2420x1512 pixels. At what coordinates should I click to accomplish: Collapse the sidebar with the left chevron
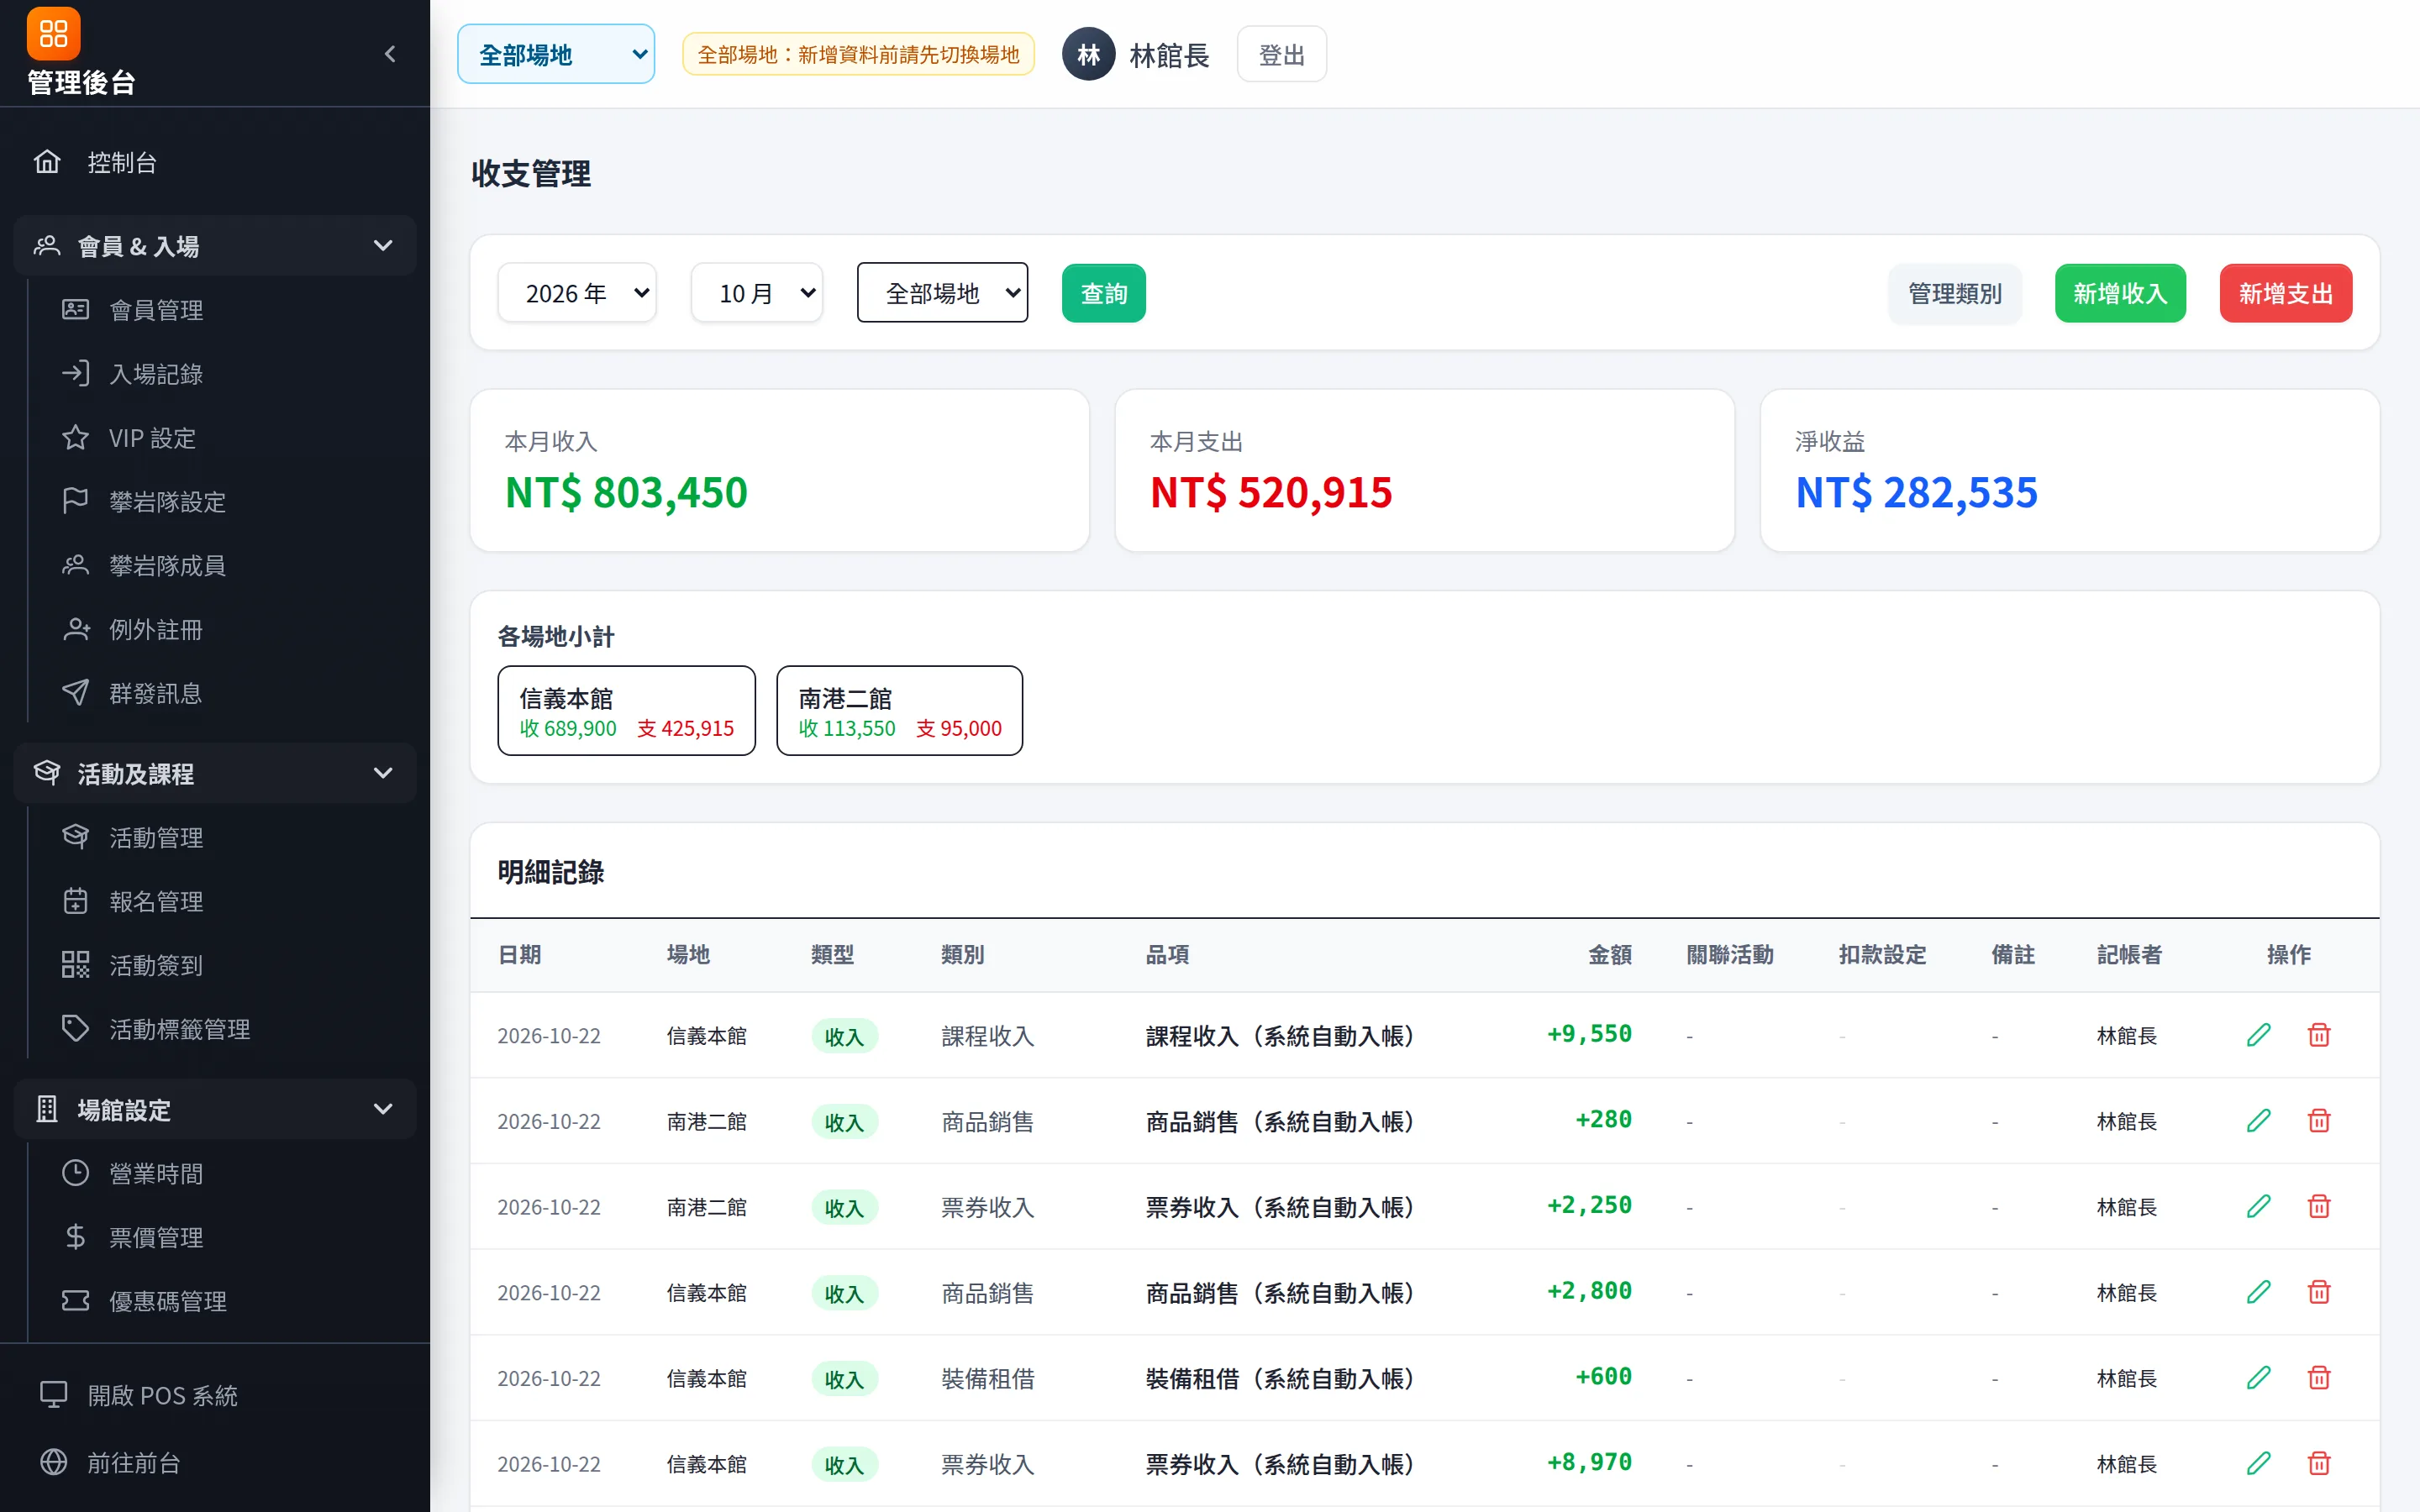tap(390, 54)
